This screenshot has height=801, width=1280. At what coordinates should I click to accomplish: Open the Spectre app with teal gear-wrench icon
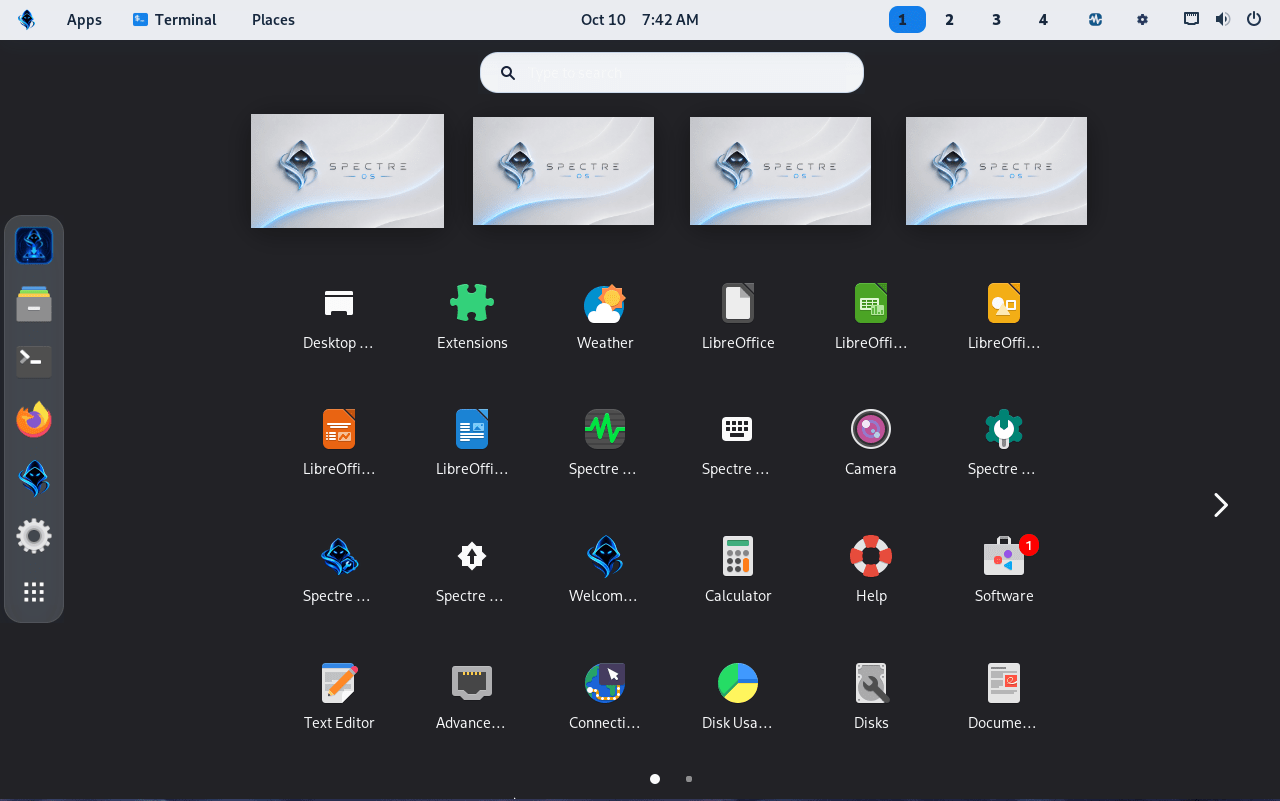[1004, 429]
